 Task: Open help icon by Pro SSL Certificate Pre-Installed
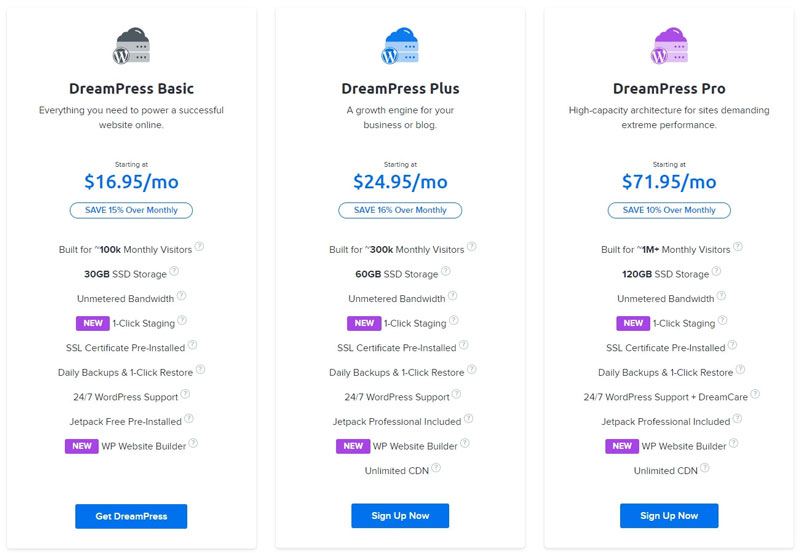733,345
